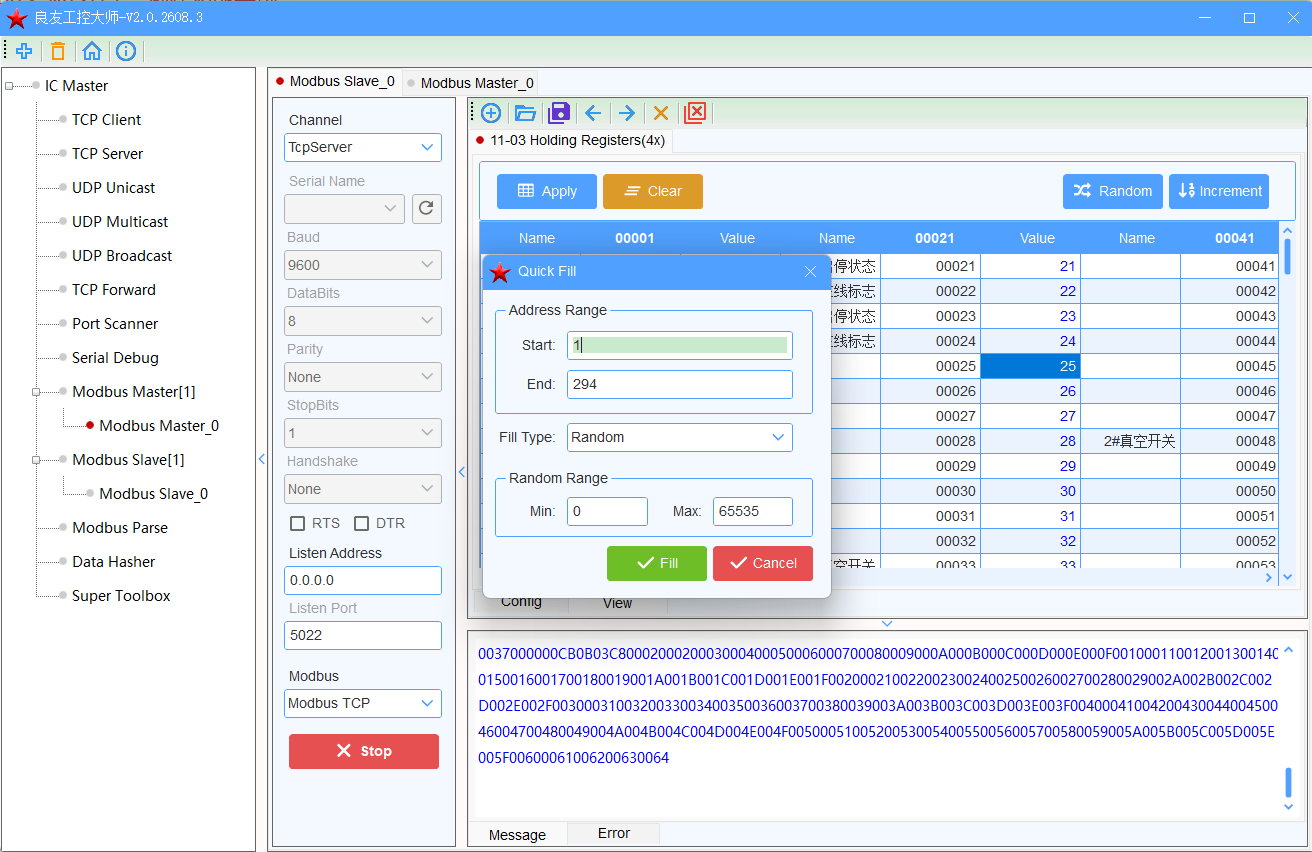Select TCP Server in the tree
Screen dimensions: 1312x852
coord(107,154)
